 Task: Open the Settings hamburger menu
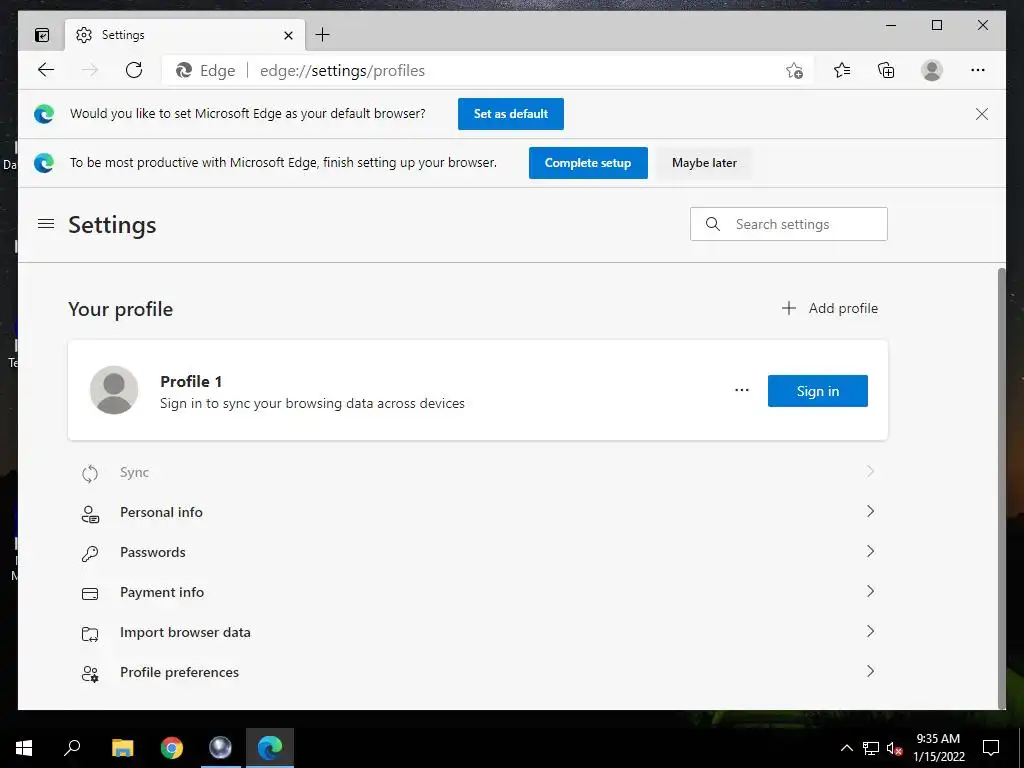pos(46,224)
